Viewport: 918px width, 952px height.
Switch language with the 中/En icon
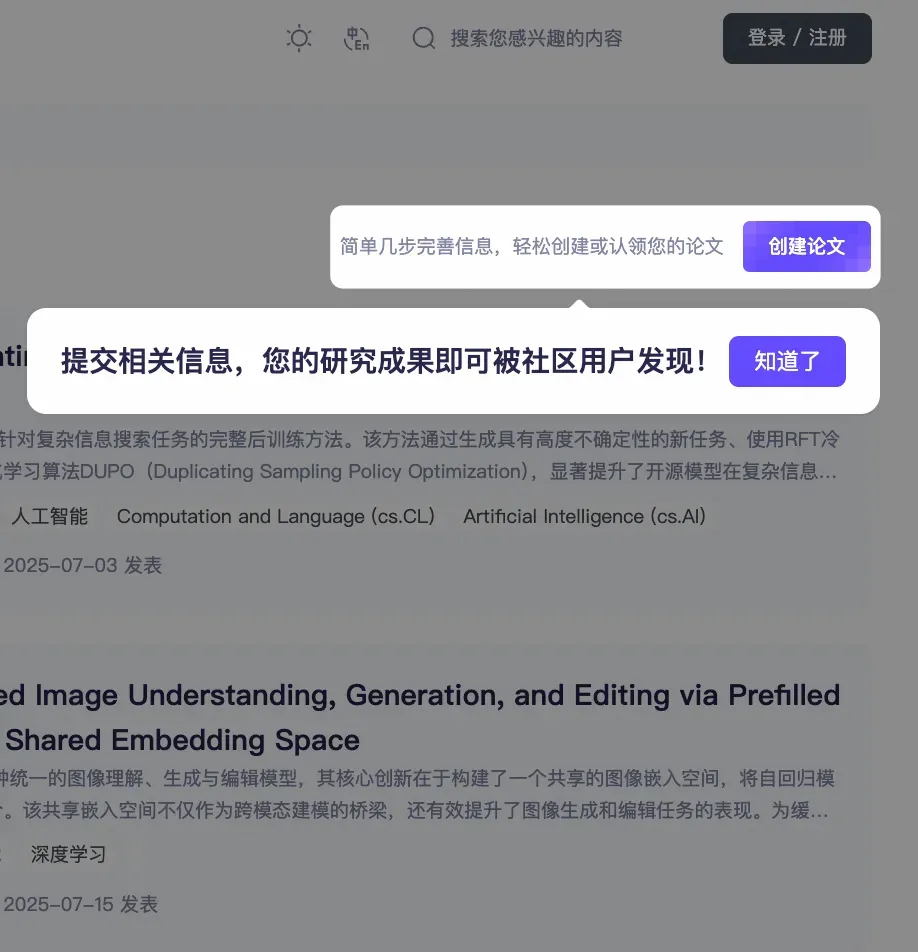(356, 38)
